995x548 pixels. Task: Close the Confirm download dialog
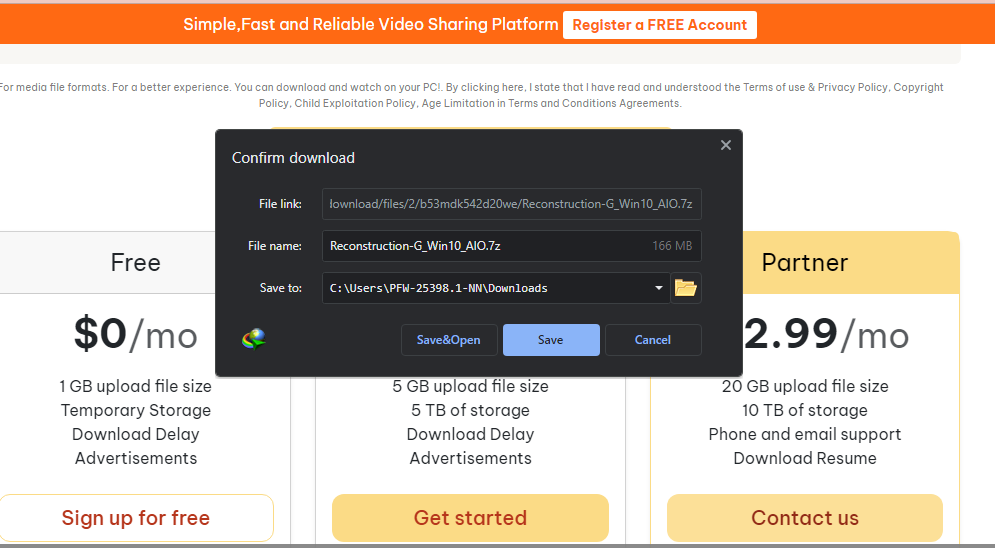(x=726, y=145)
